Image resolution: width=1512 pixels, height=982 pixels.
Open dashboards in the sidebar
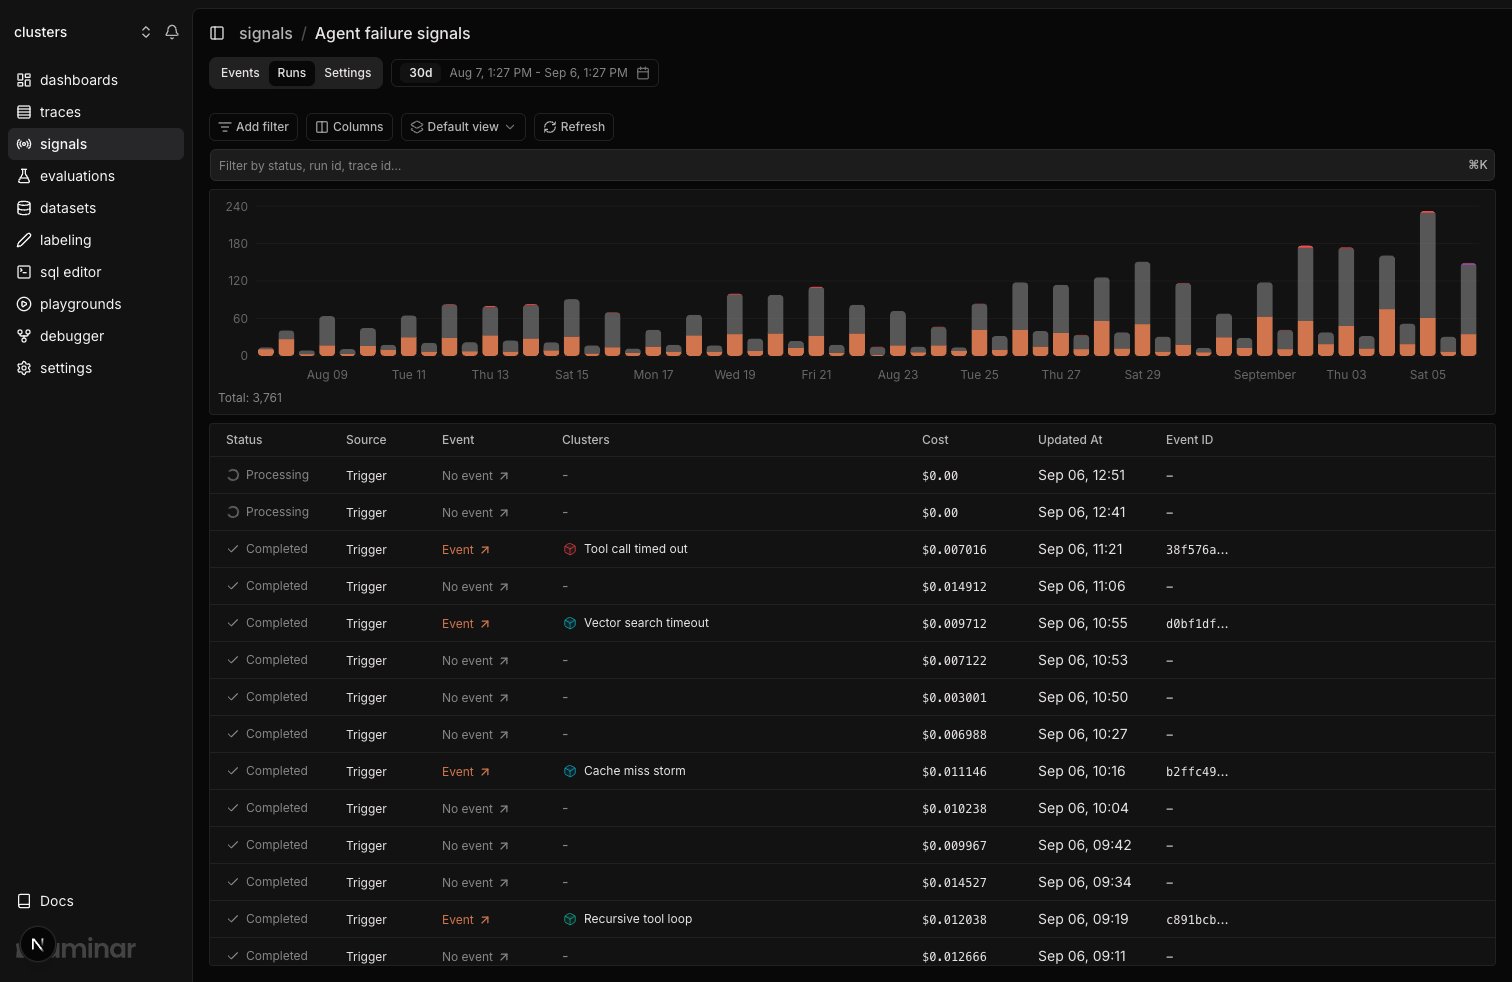point(96,80)
